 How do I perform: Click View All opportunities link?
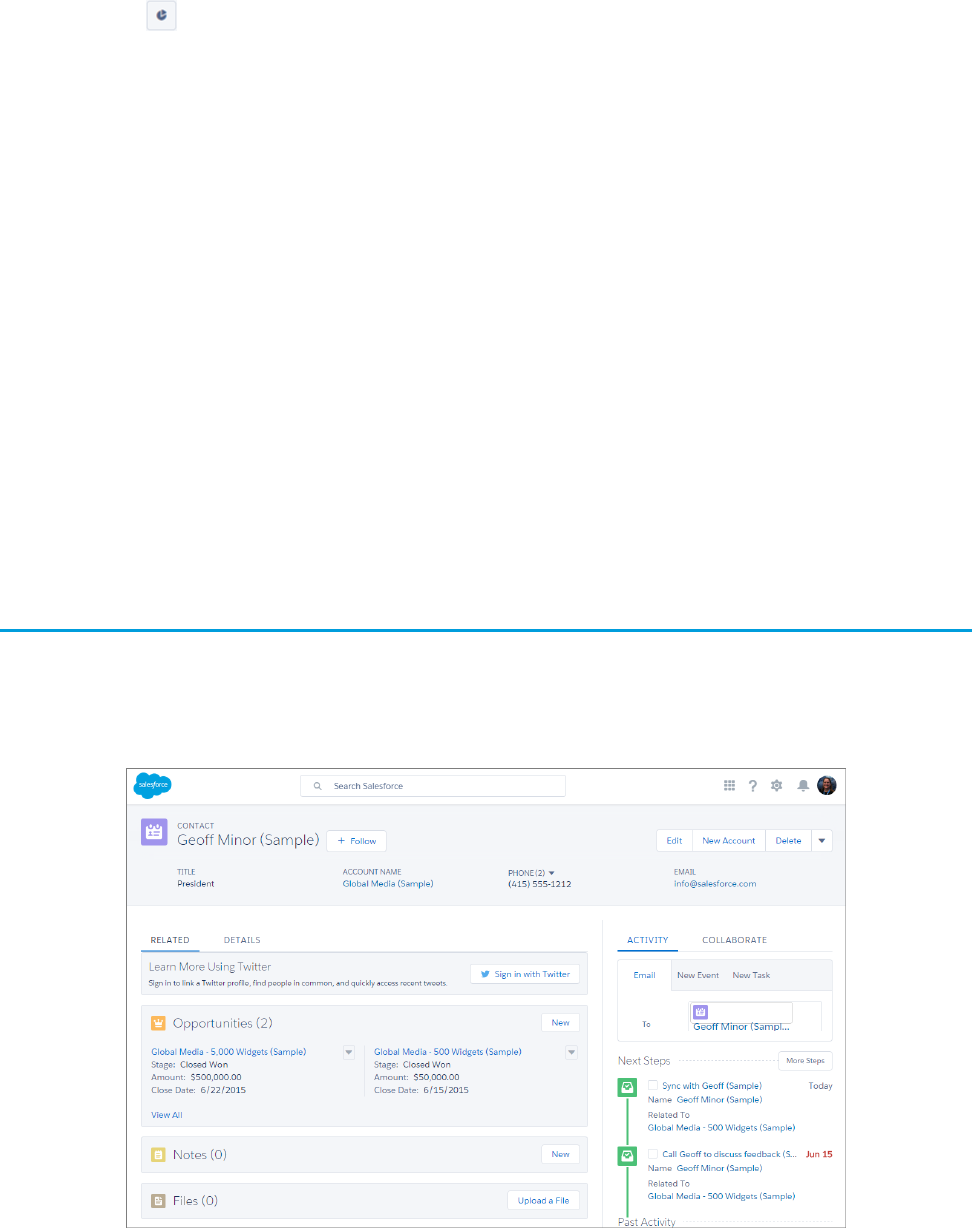[x=167, y=1115]
